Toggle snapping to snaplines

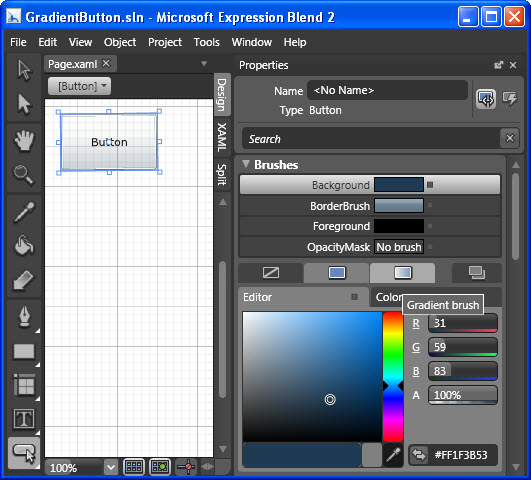click(x=186, y=467)
